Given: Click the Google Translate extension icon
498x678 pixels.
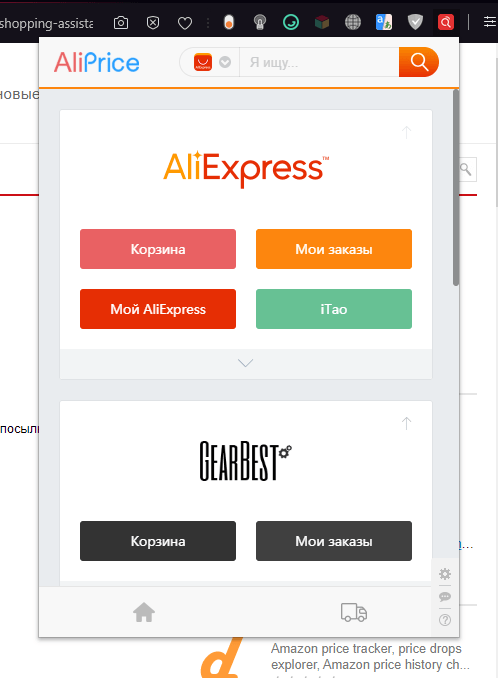Looking at the screenshot, I should 384,22.
